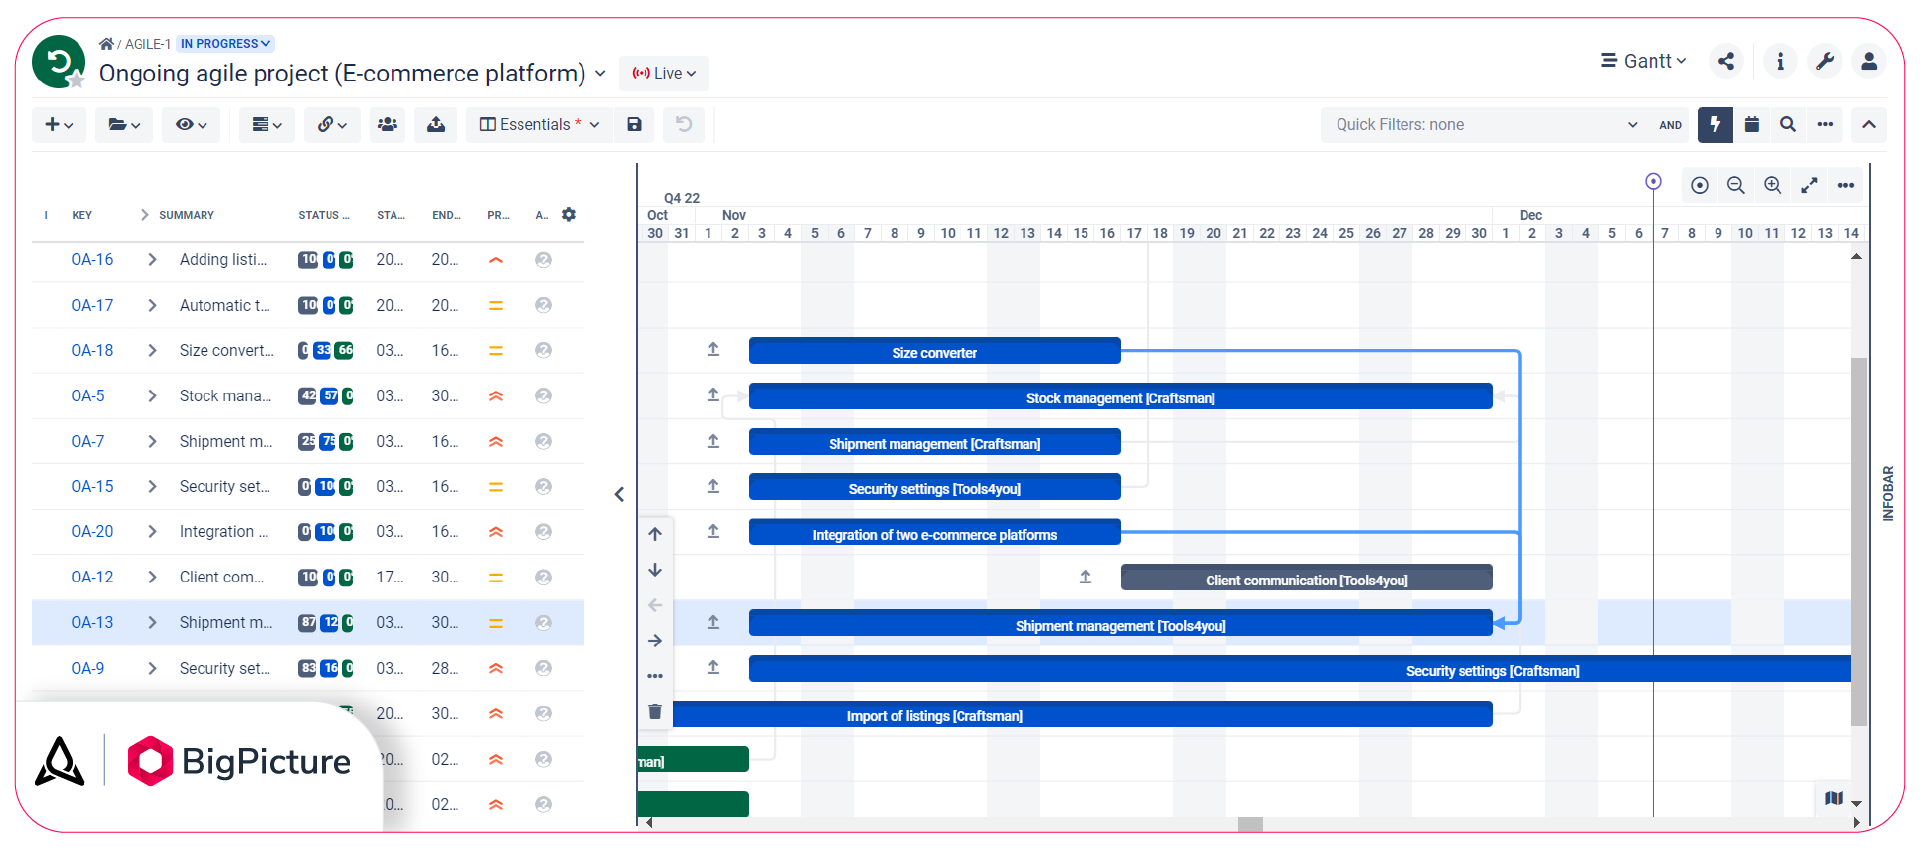Screen dimensions: 1920x850
Task: Click the zoom in magnifier on Gantt
Action: tap(1772, 185)
